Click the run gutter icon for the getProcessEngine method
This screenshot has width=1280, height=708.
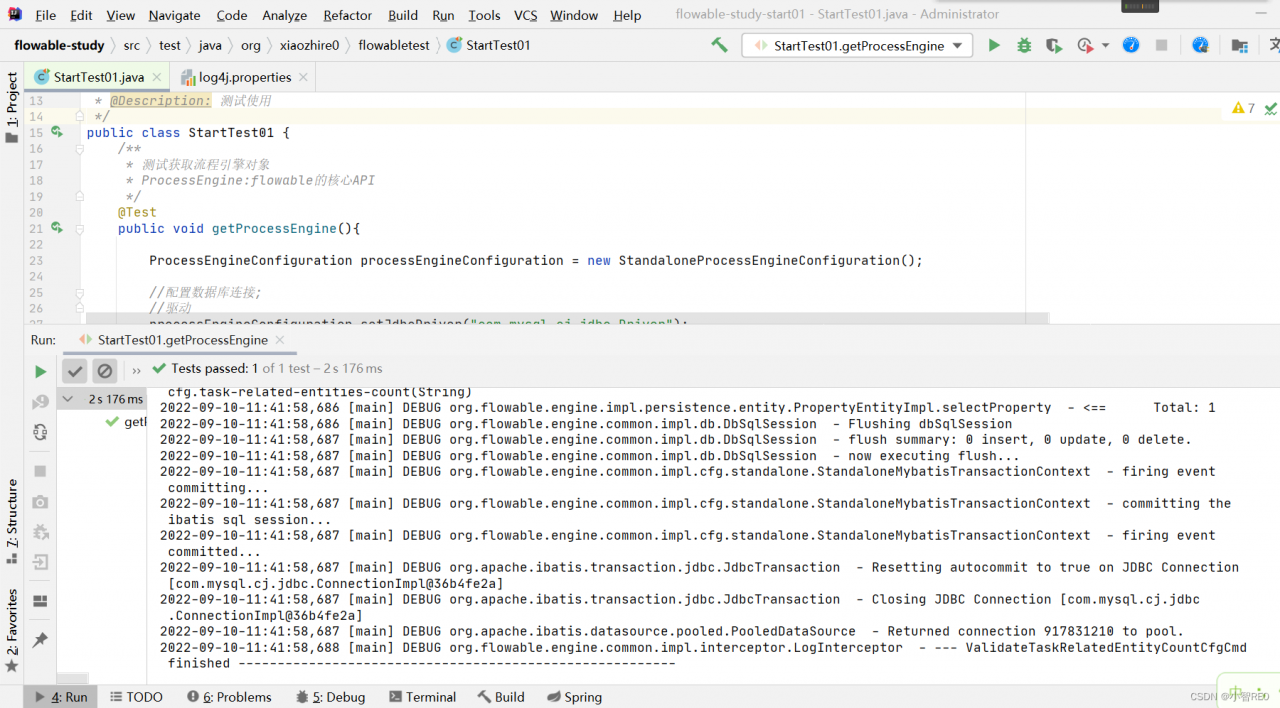57,228
